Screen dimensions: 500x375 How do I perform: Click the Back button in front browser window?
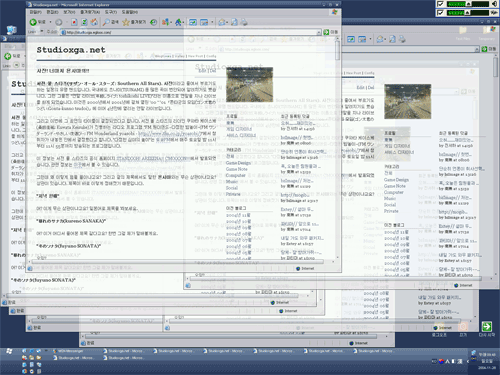(37, 22)
